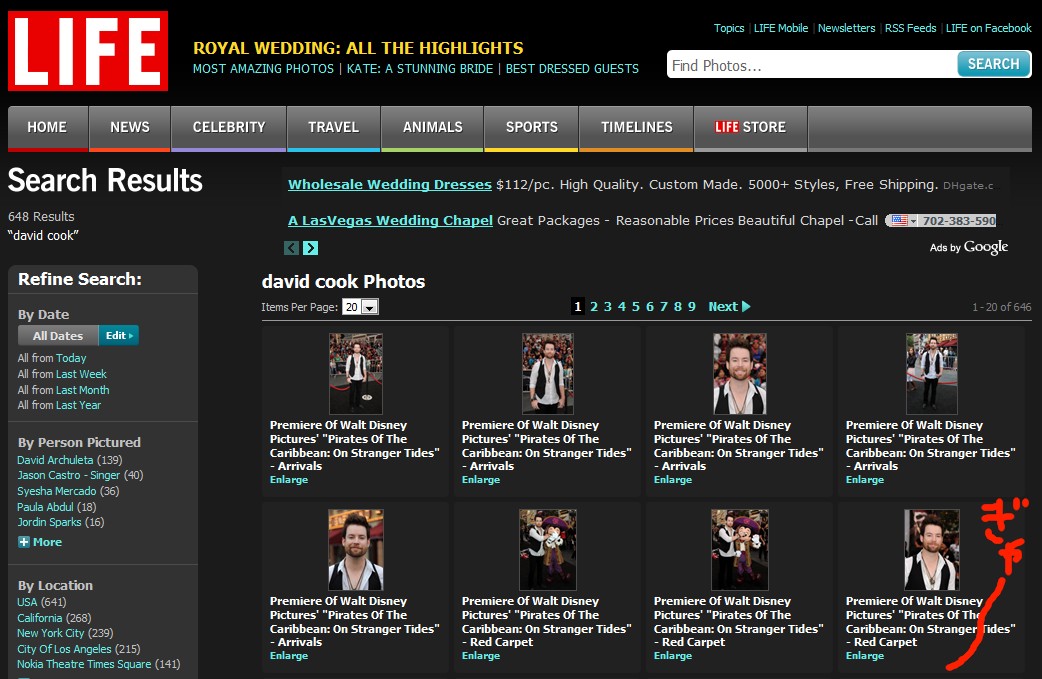1042x679 pixels.
Task: Open the TRAVEL tab
Action: [x=334, y=128]
